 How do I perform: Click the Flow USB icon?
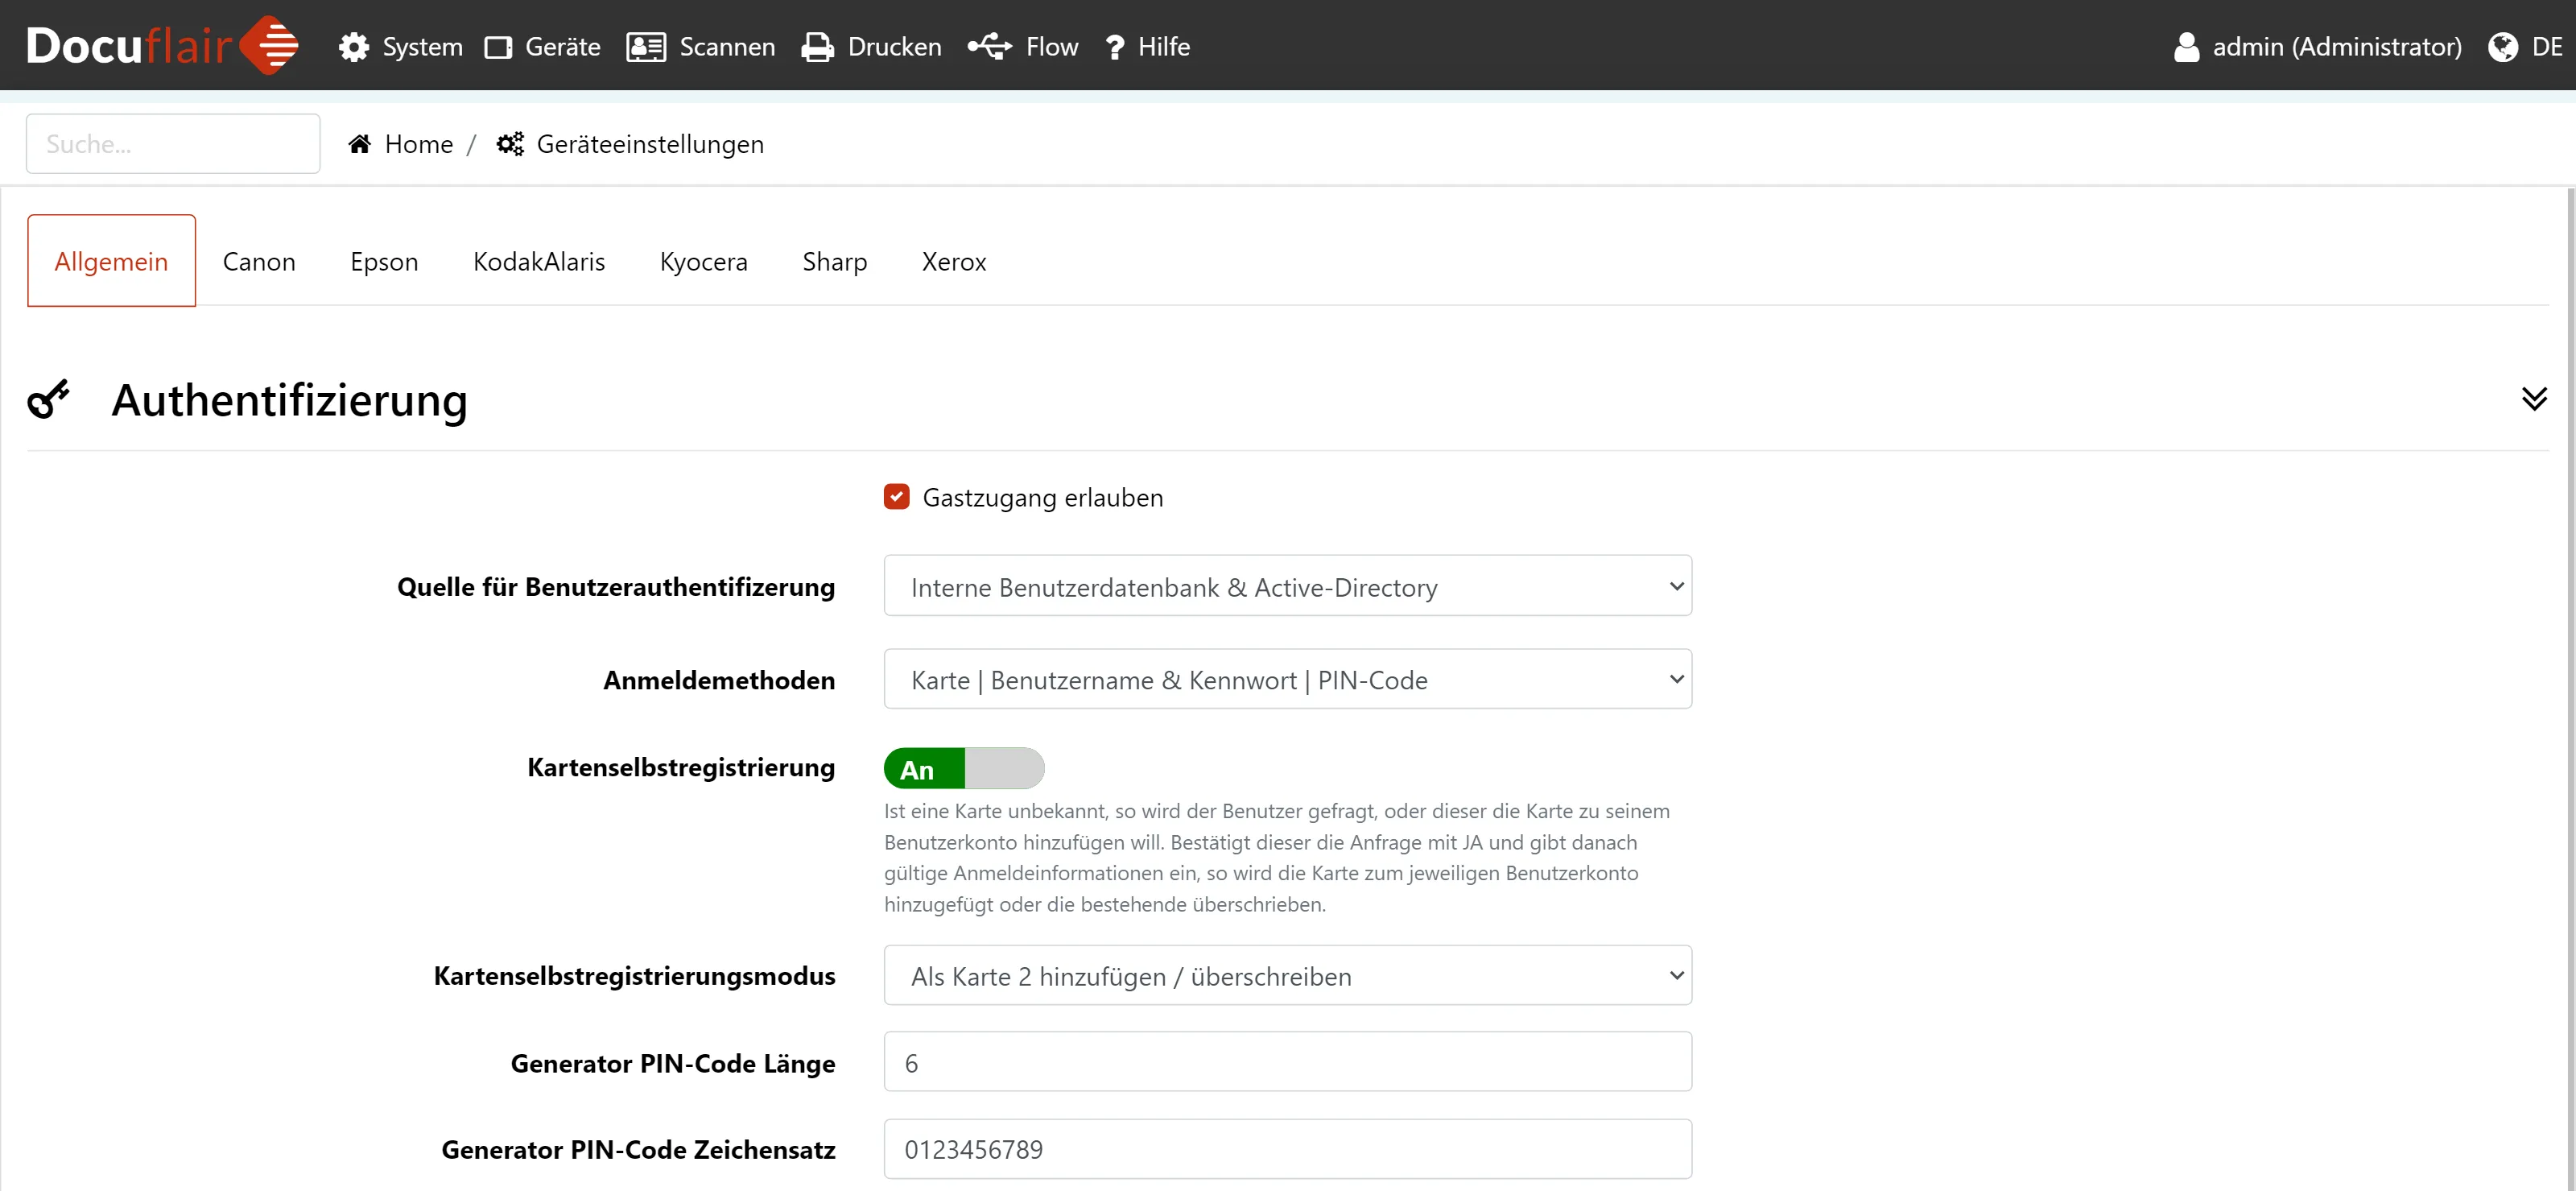coord(989,46)
